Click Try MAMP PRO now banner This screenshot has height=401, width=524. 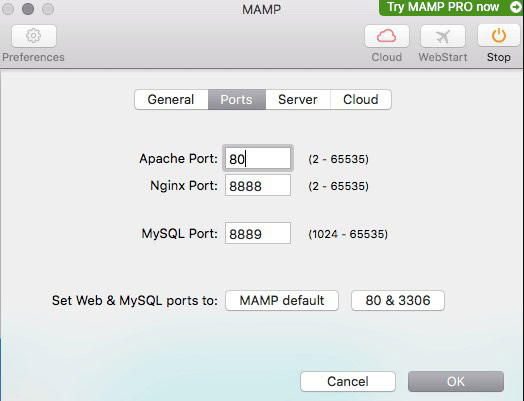[x=451, y=7]
